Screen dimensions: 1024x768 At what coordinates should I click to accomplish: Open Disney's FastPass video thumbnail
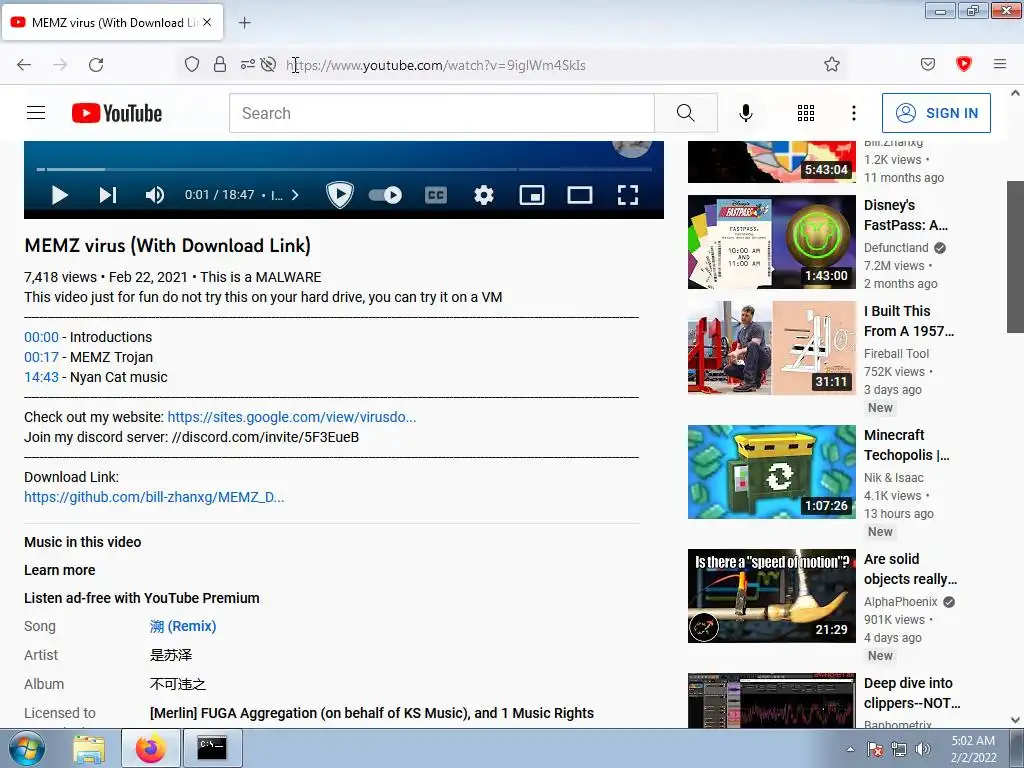click(x=771, y=242)
